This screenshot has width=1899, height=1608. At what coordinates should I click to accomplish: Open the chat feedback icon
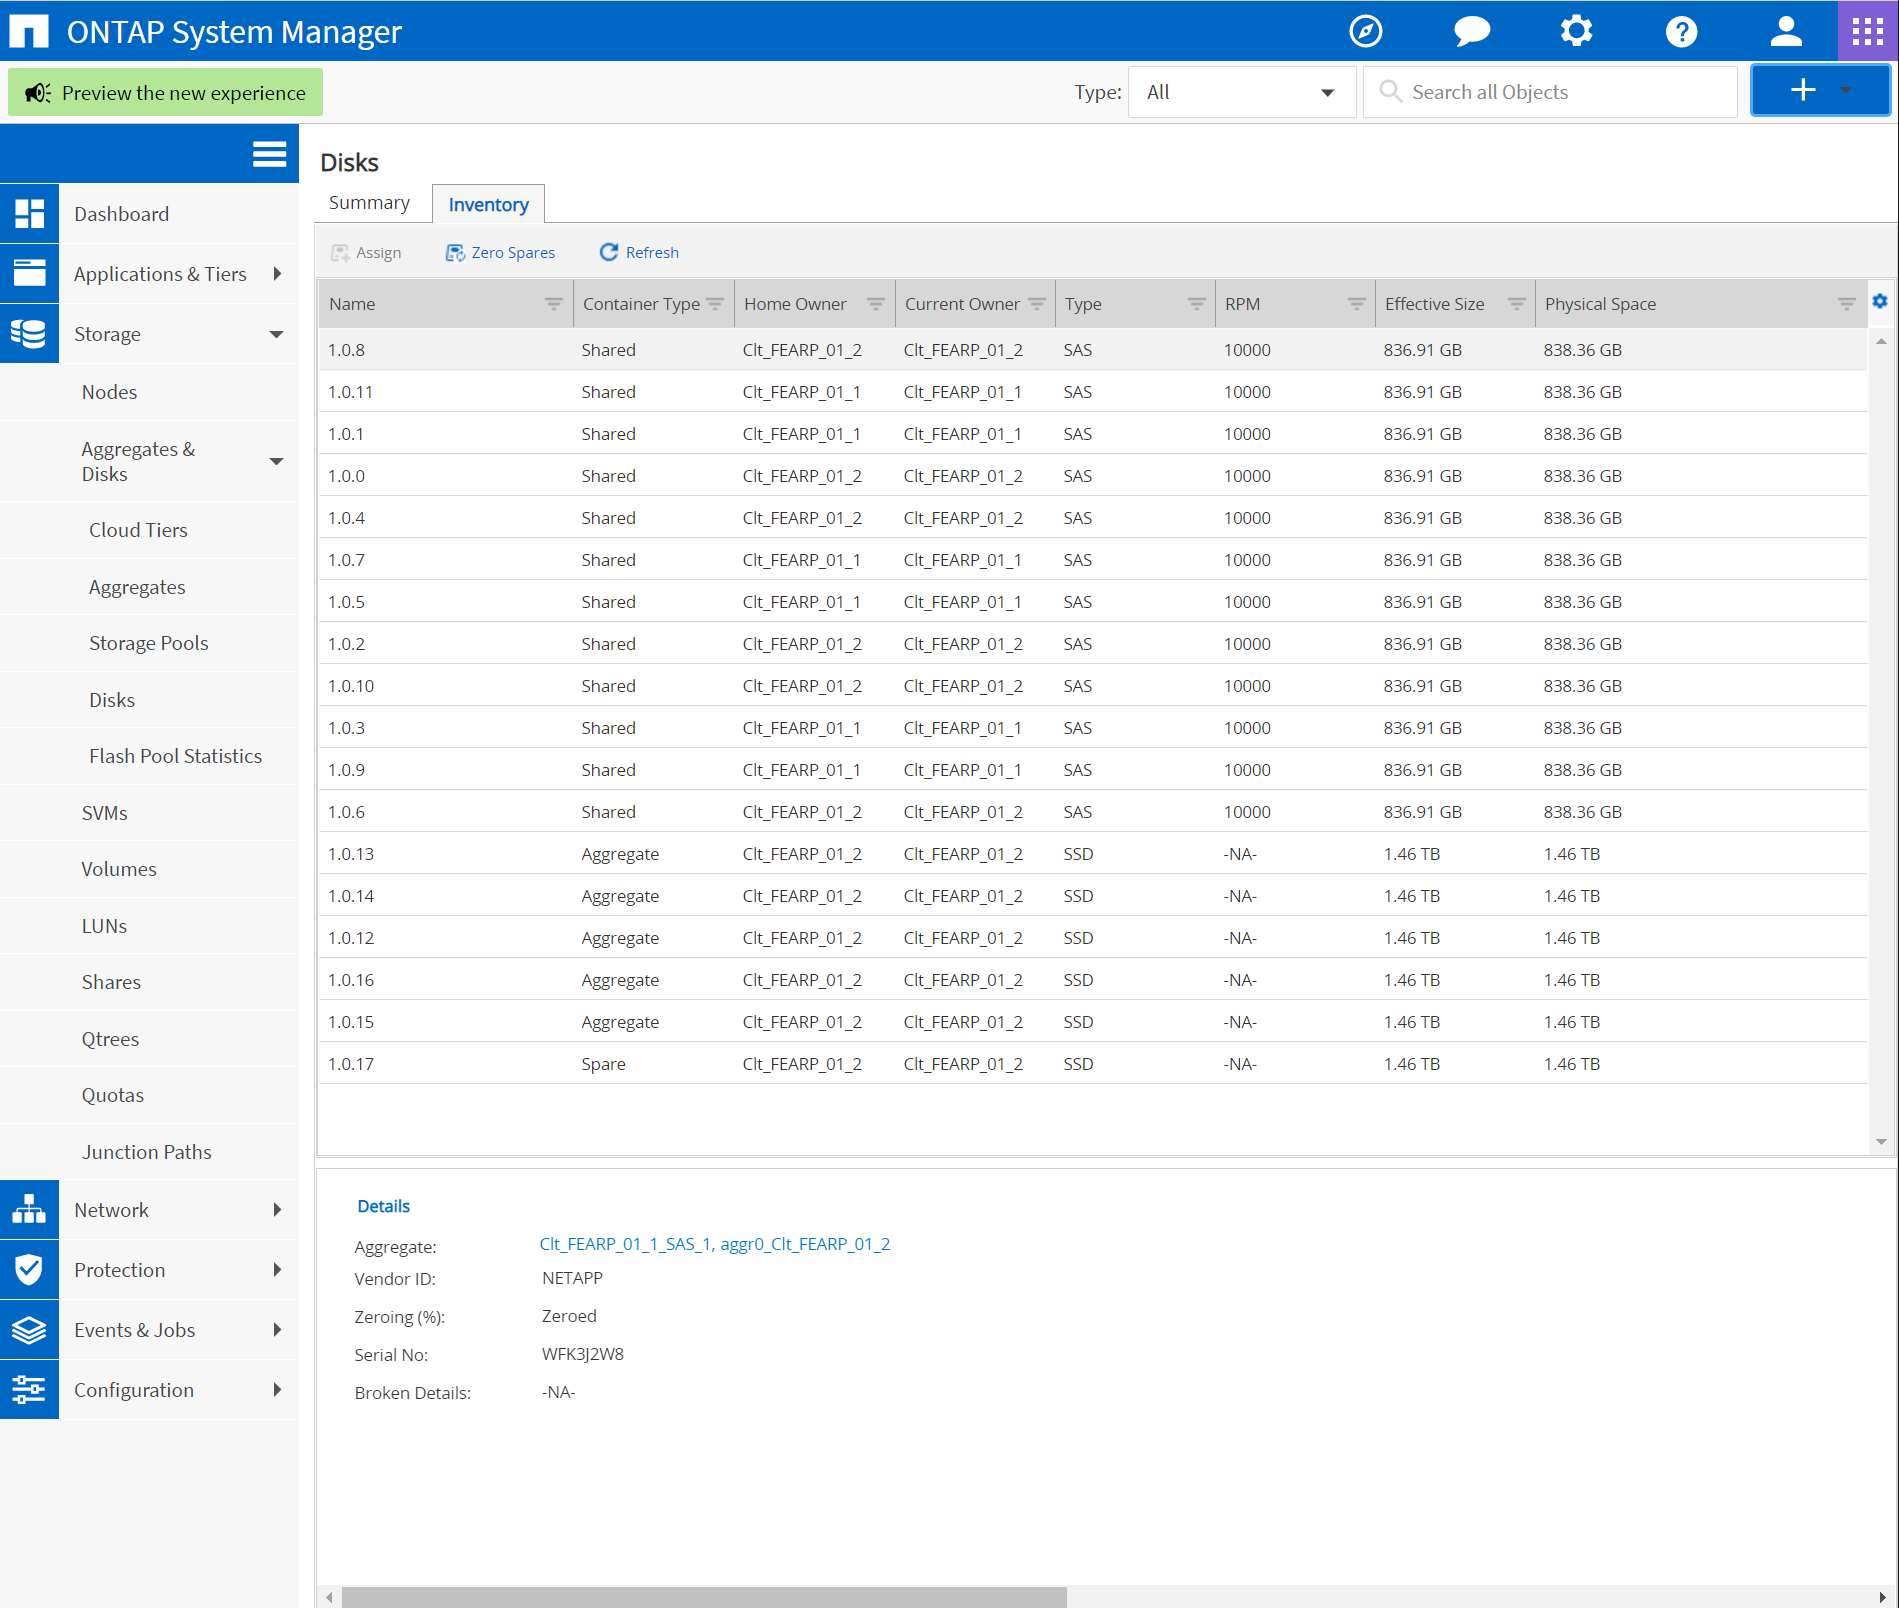click(1471, 31)
